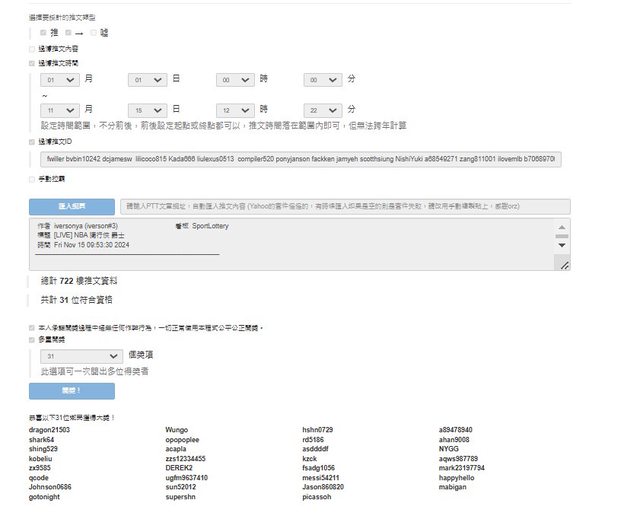Toggle the 過濾推文時間 time filter checkbox
Screen dimensions: 640x516
32,63
